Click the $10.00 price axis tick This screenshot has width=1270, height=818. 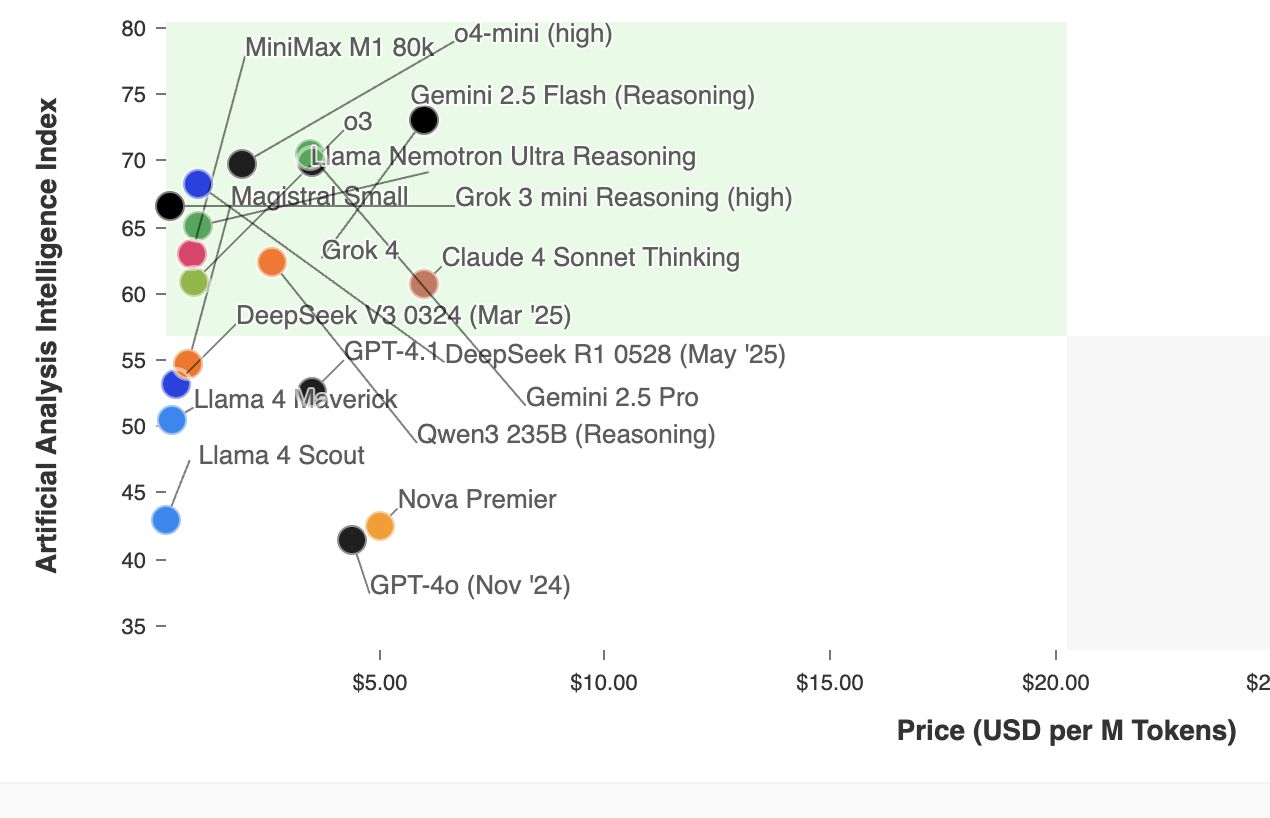(604, 682)
